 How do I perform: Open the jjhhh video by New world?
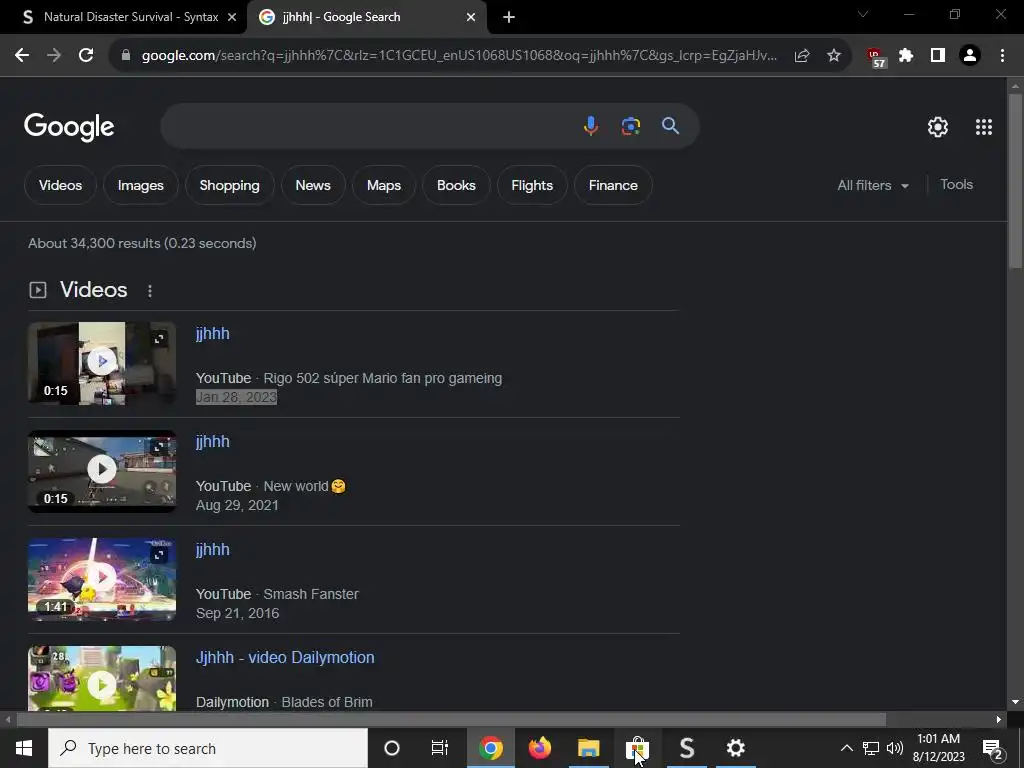tap(213, 441)
